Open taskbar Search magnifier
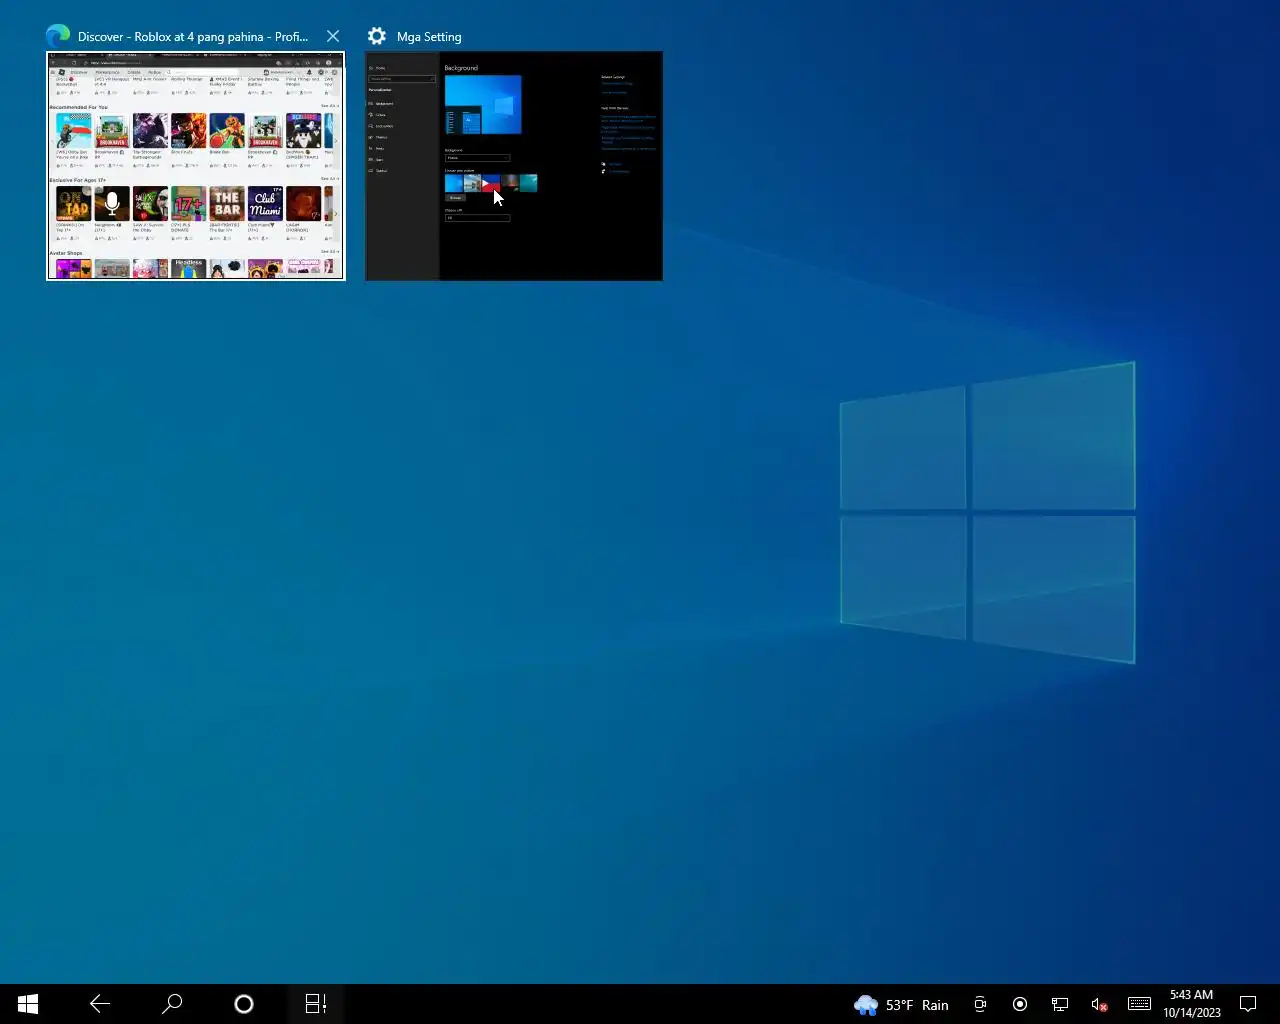 click(172, 1004)
